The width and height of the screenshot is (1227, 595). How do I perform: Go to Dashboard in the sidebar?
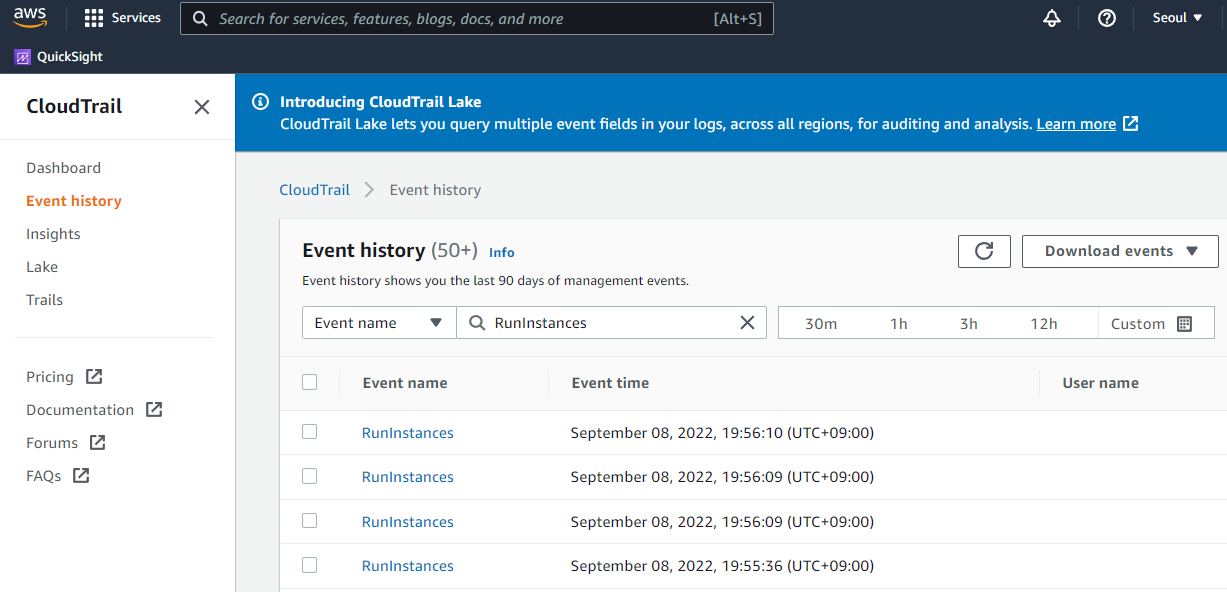pyautogui.click(x=63, y=168)
